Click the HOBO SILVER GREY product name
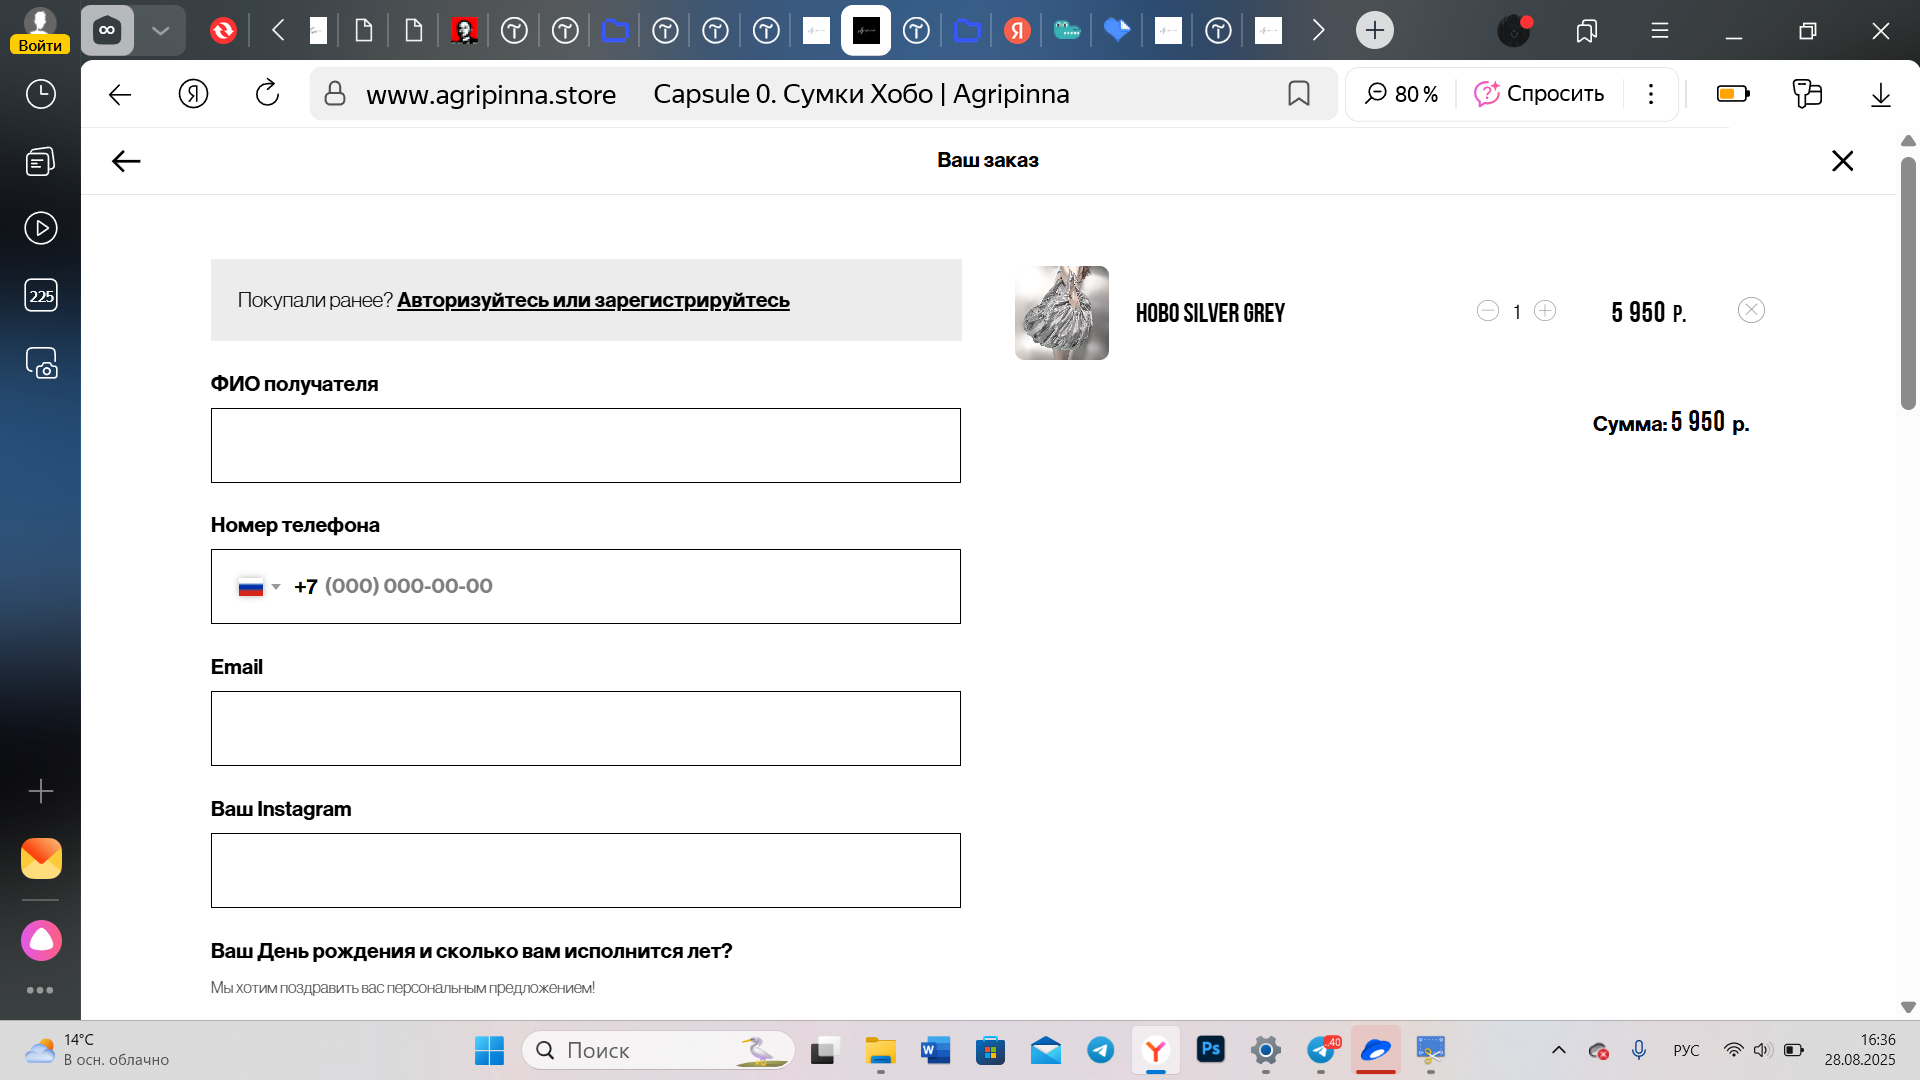This screenshot has height=1080, width=1920. (x=1210, y=313)
